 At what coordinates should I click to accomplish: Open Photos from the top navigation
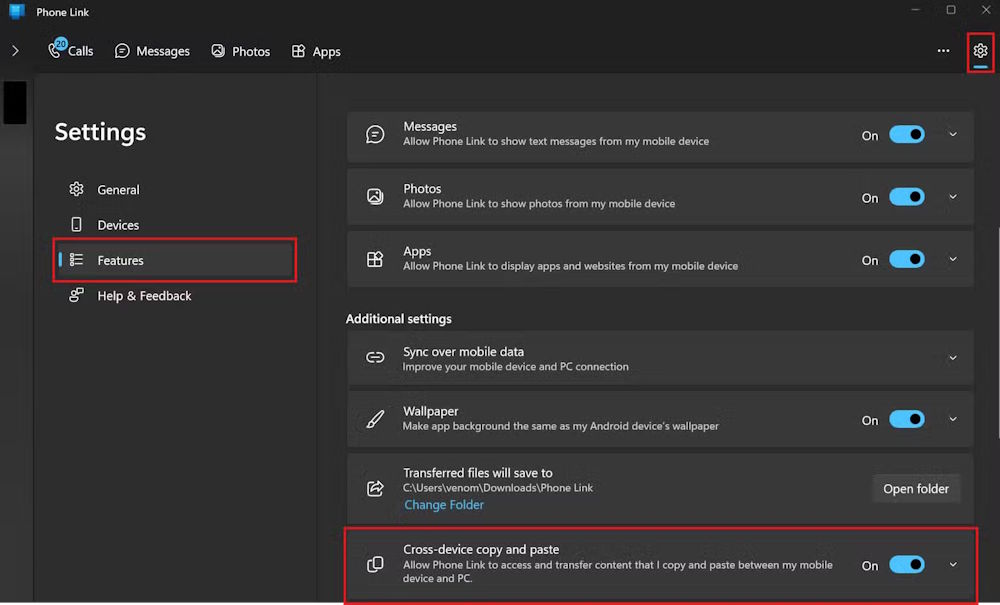pyautogui.click(x=240, y=50)
